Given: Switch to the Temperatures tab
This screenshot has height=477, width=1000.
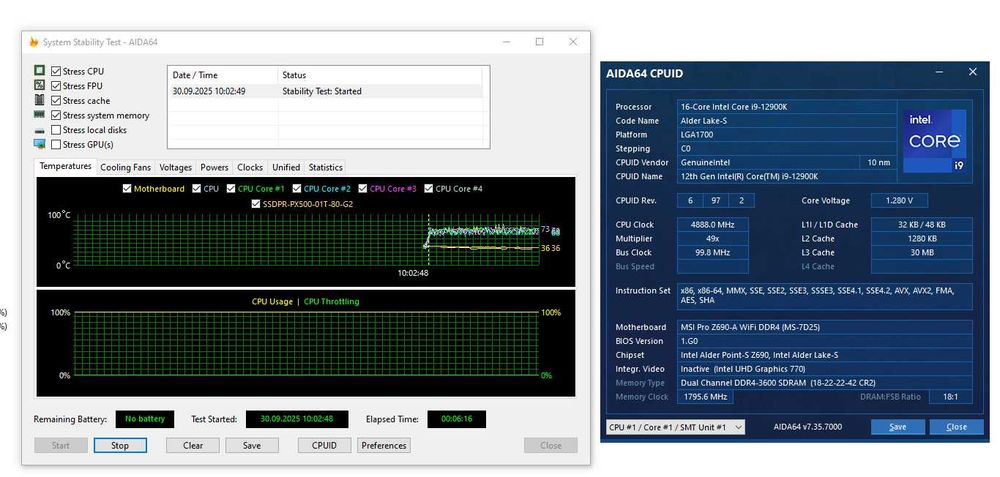Looking at the screenshot, I should pyautogui.click(x=65, y=166).
